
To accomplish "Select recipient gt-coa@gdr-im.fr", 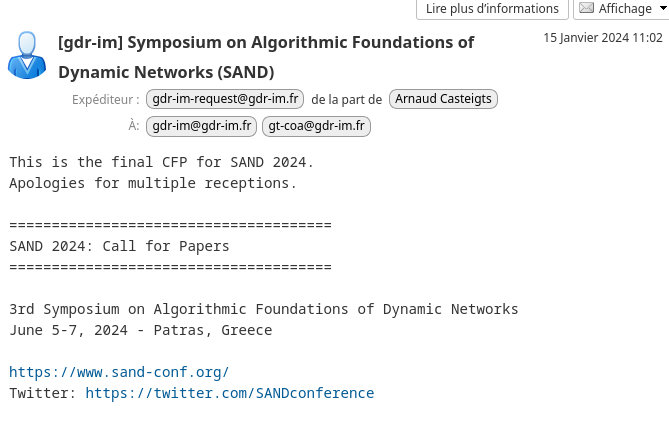I will 316,126.
